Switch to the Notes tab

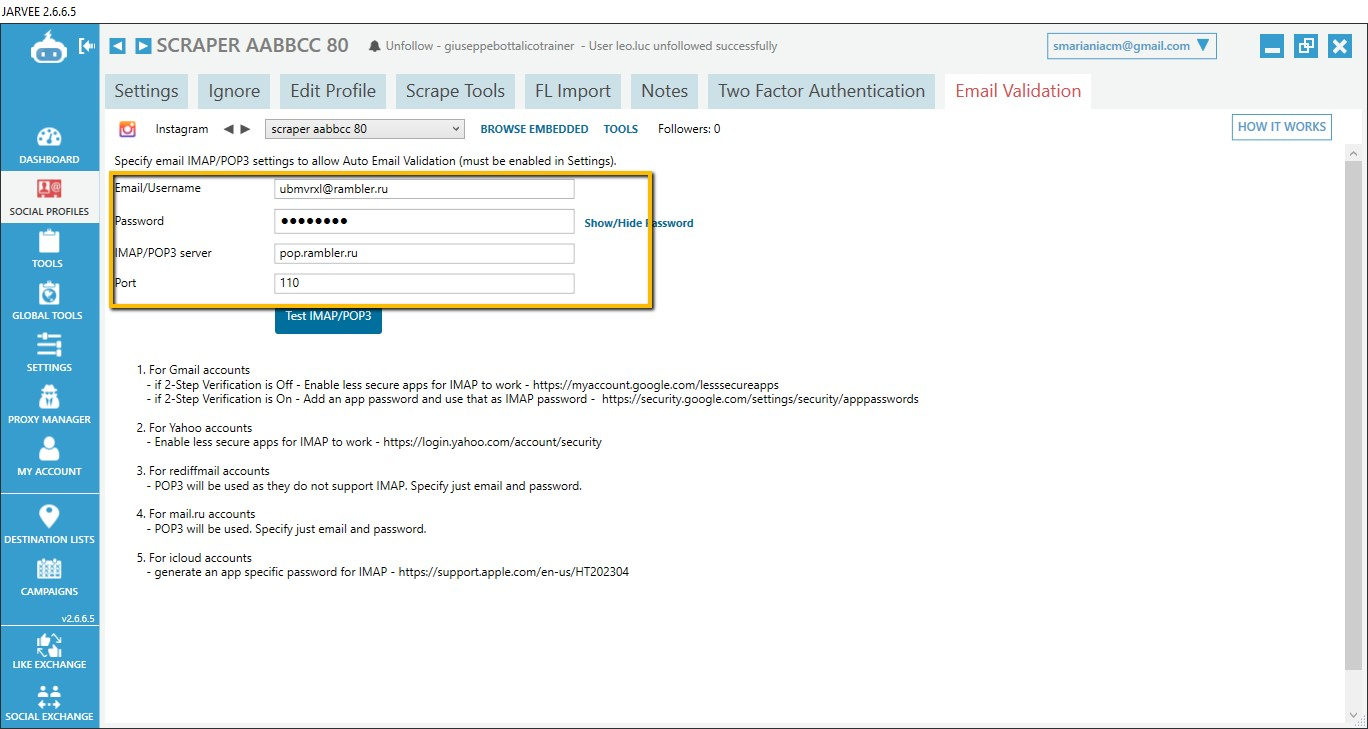(x=665, y=91)
